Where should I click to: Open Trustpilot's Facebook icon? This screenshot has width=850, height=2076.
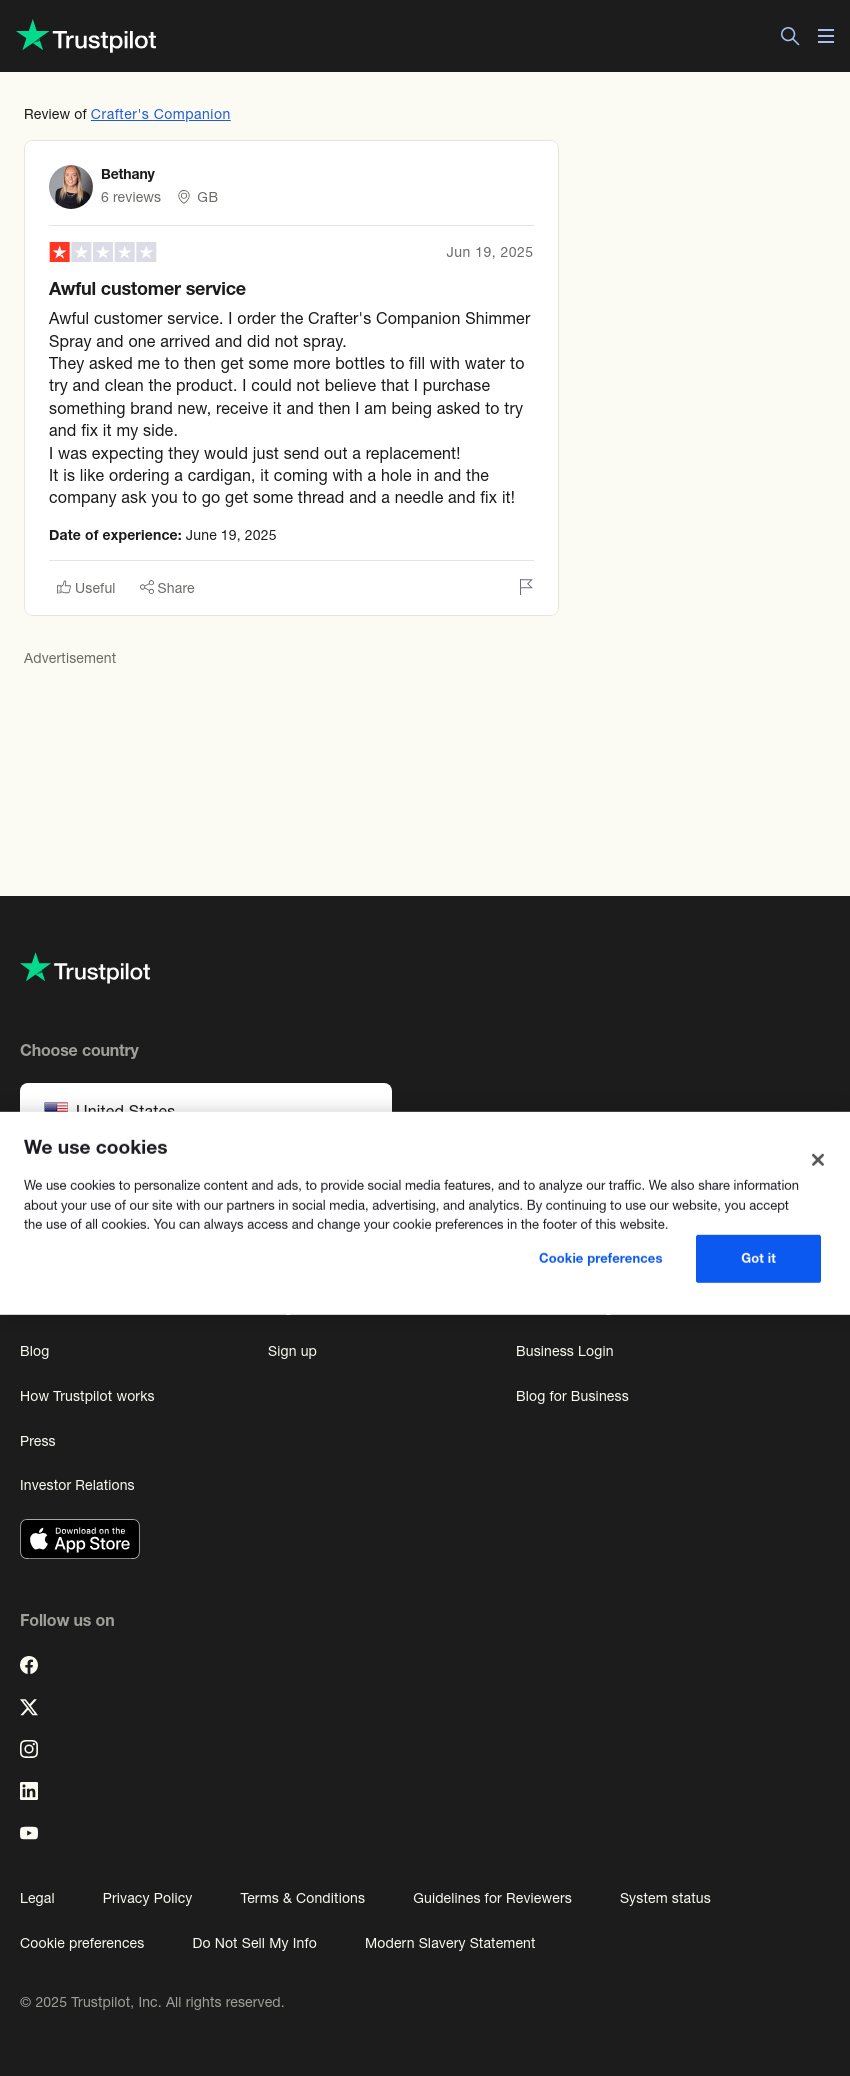[29, 1665]
